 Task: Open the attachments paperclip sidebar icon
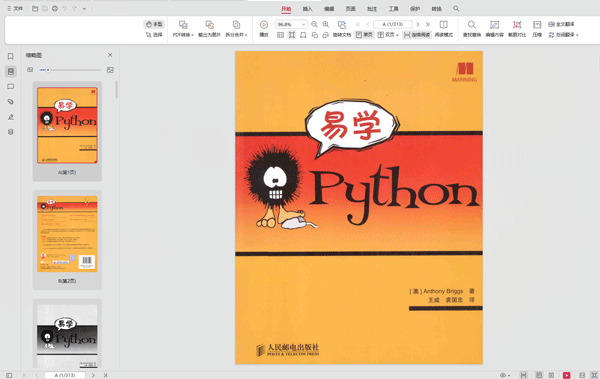(x=11, y=101)
